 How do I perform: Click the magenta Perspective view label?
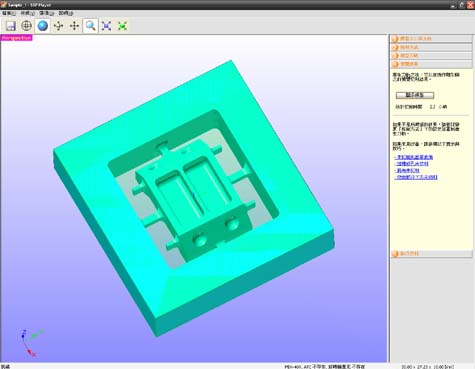click(x=17, y=38)
